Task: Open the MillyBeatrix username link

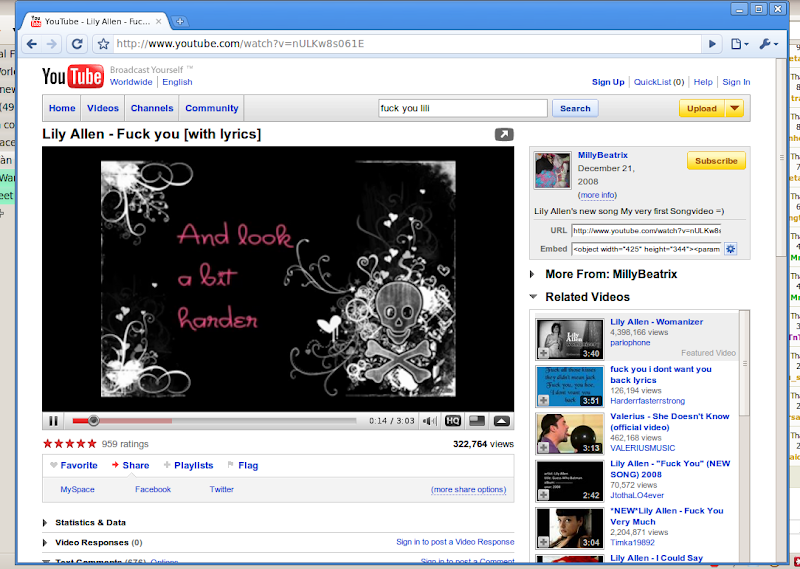Action: click(603, 155)
